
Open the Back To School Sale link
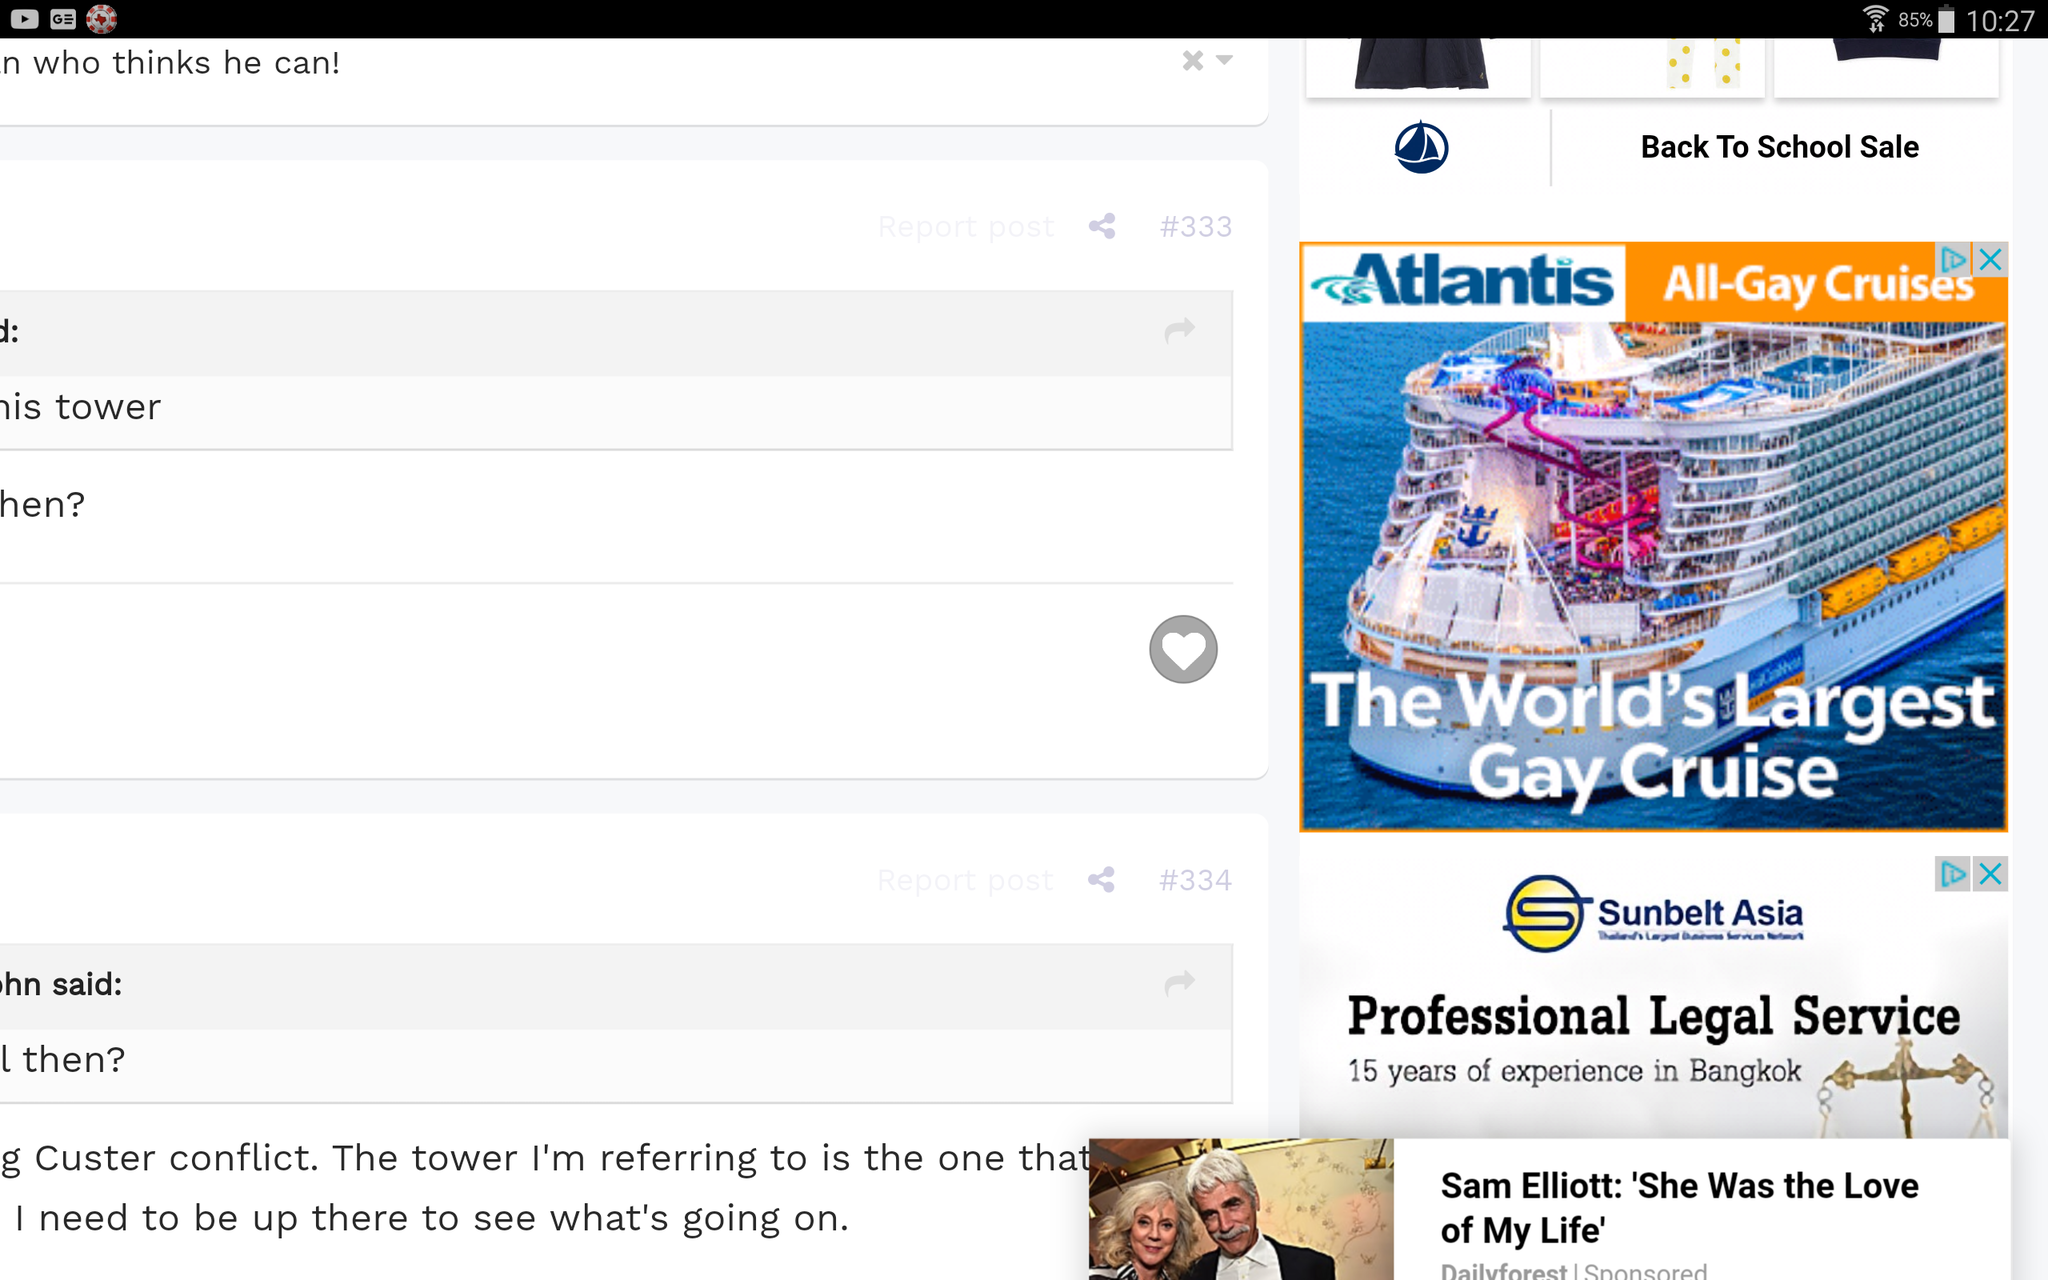[1779, 146]
